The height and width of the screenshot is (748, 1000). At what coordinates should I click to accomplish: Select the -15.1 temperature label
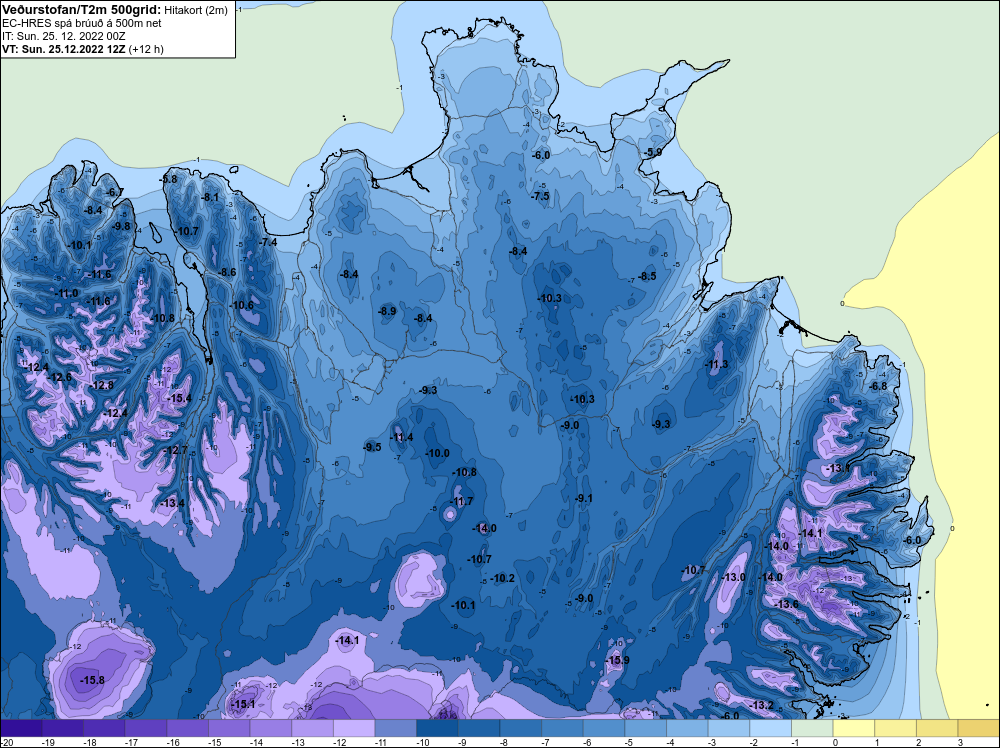click(x=243, y=704)
